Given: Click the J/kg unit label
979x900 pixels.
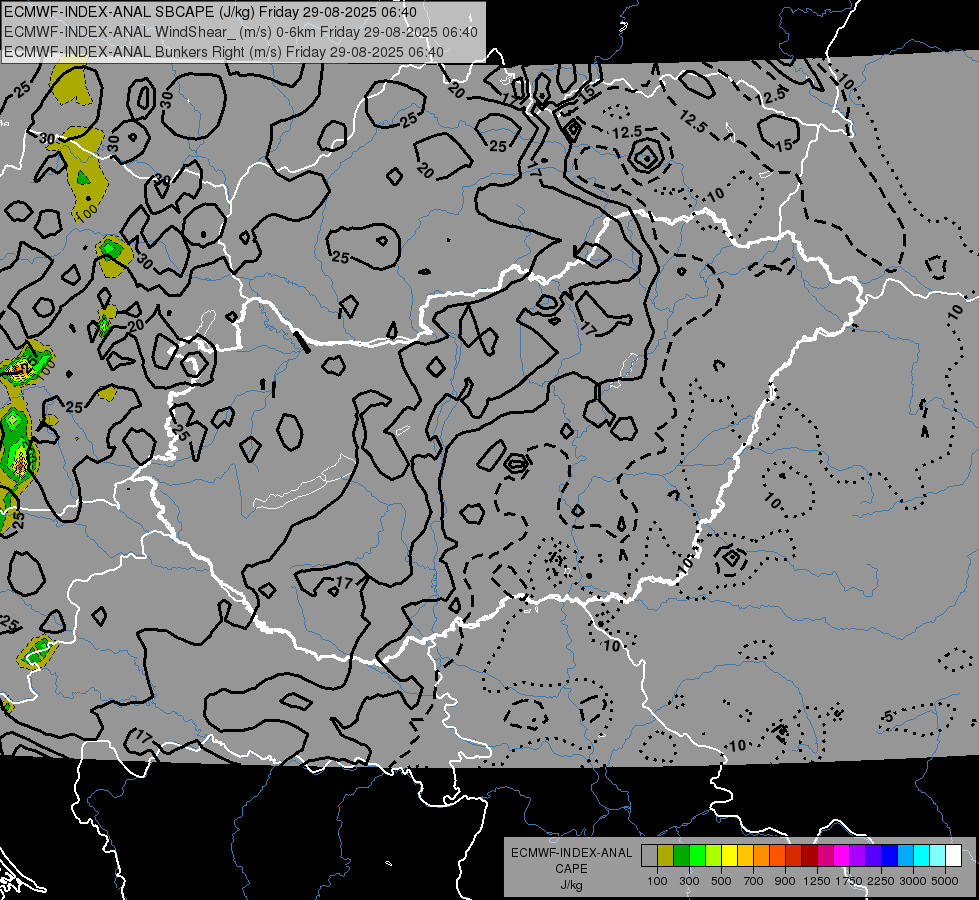Looking at the screenshot, I should pos(571,885).
